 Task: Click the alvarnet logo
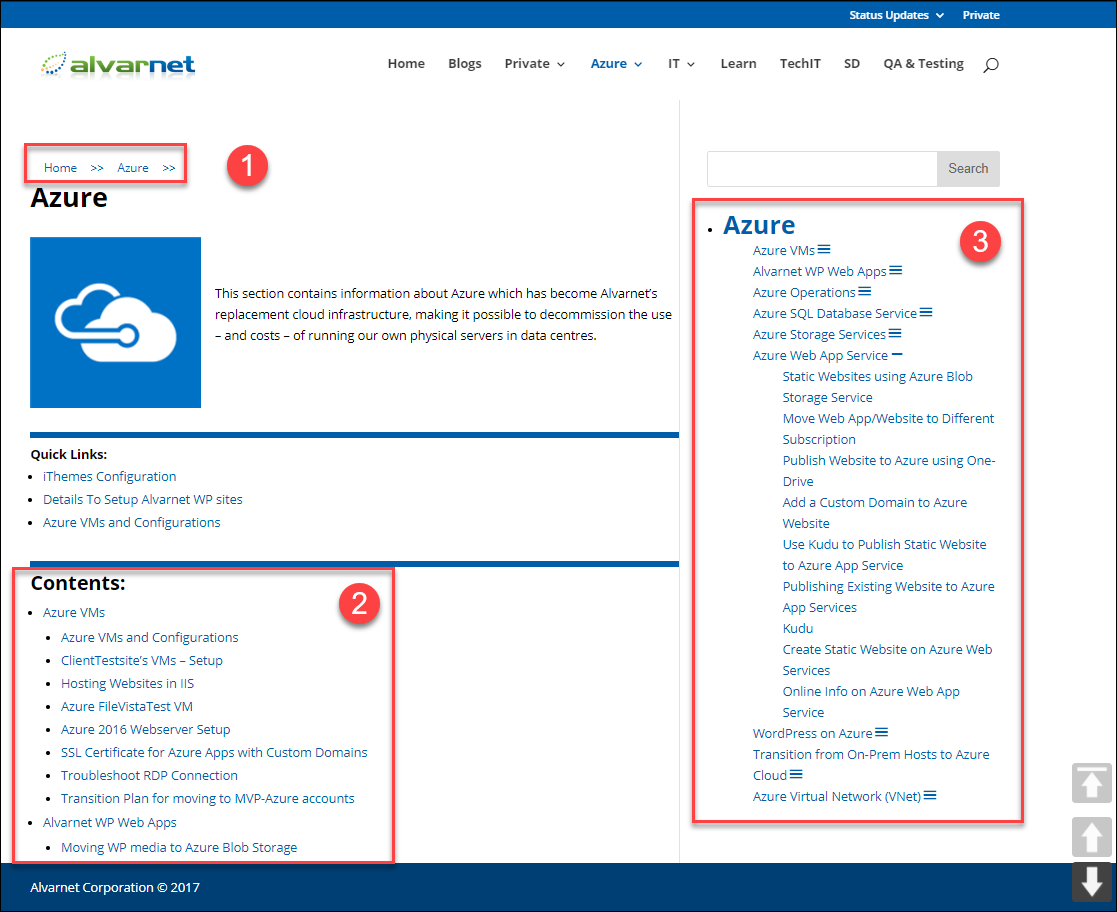click(118, 64)
